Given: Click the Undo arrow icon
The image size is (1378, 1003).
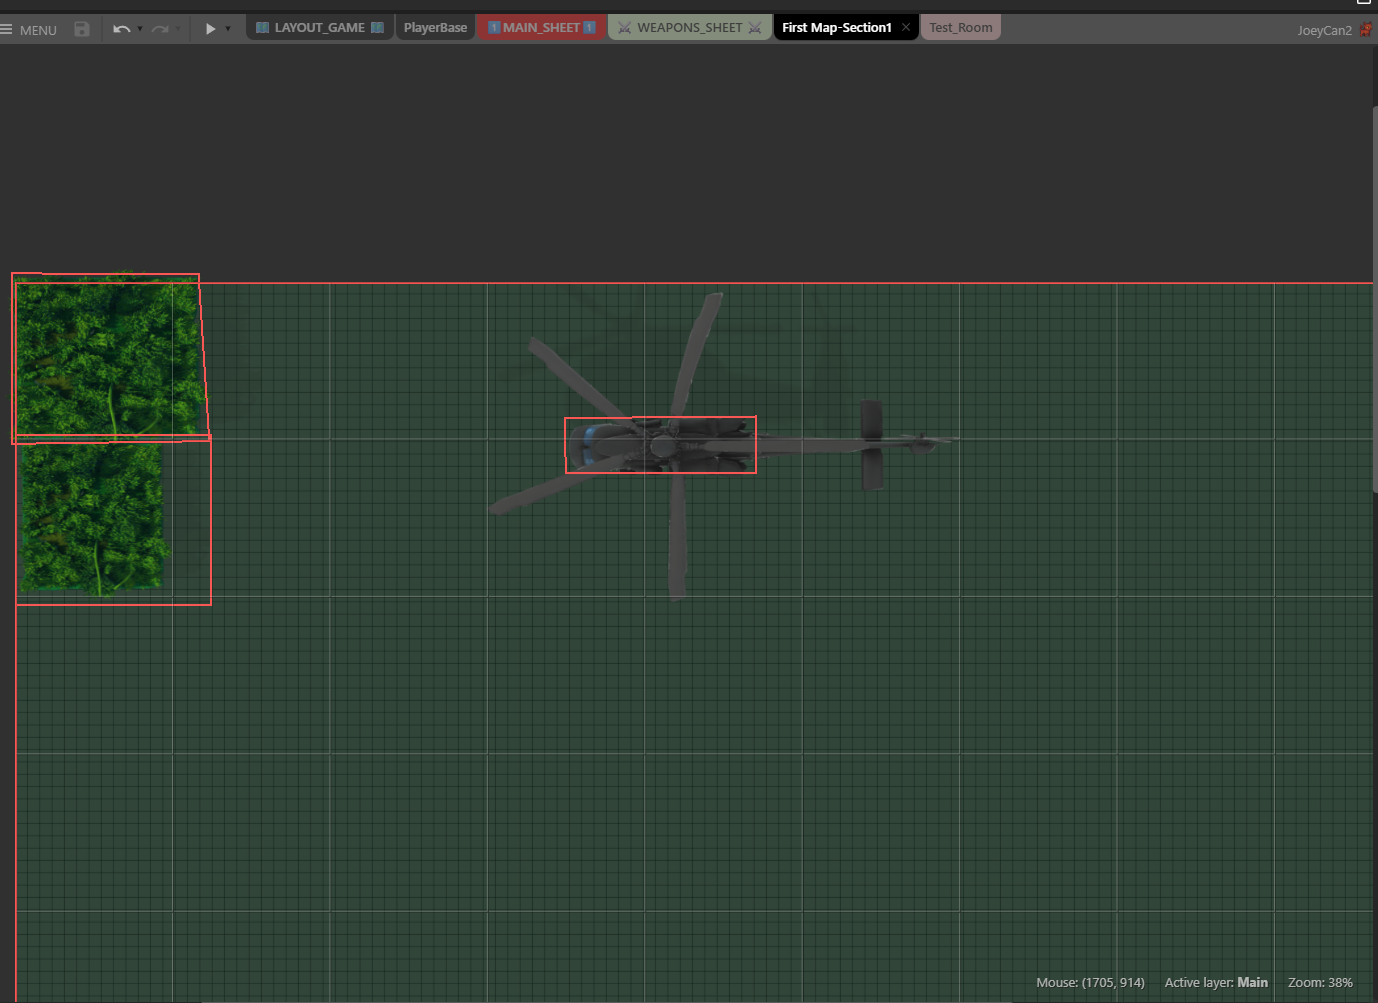Looking at the screenshot, I should (121, 29).
